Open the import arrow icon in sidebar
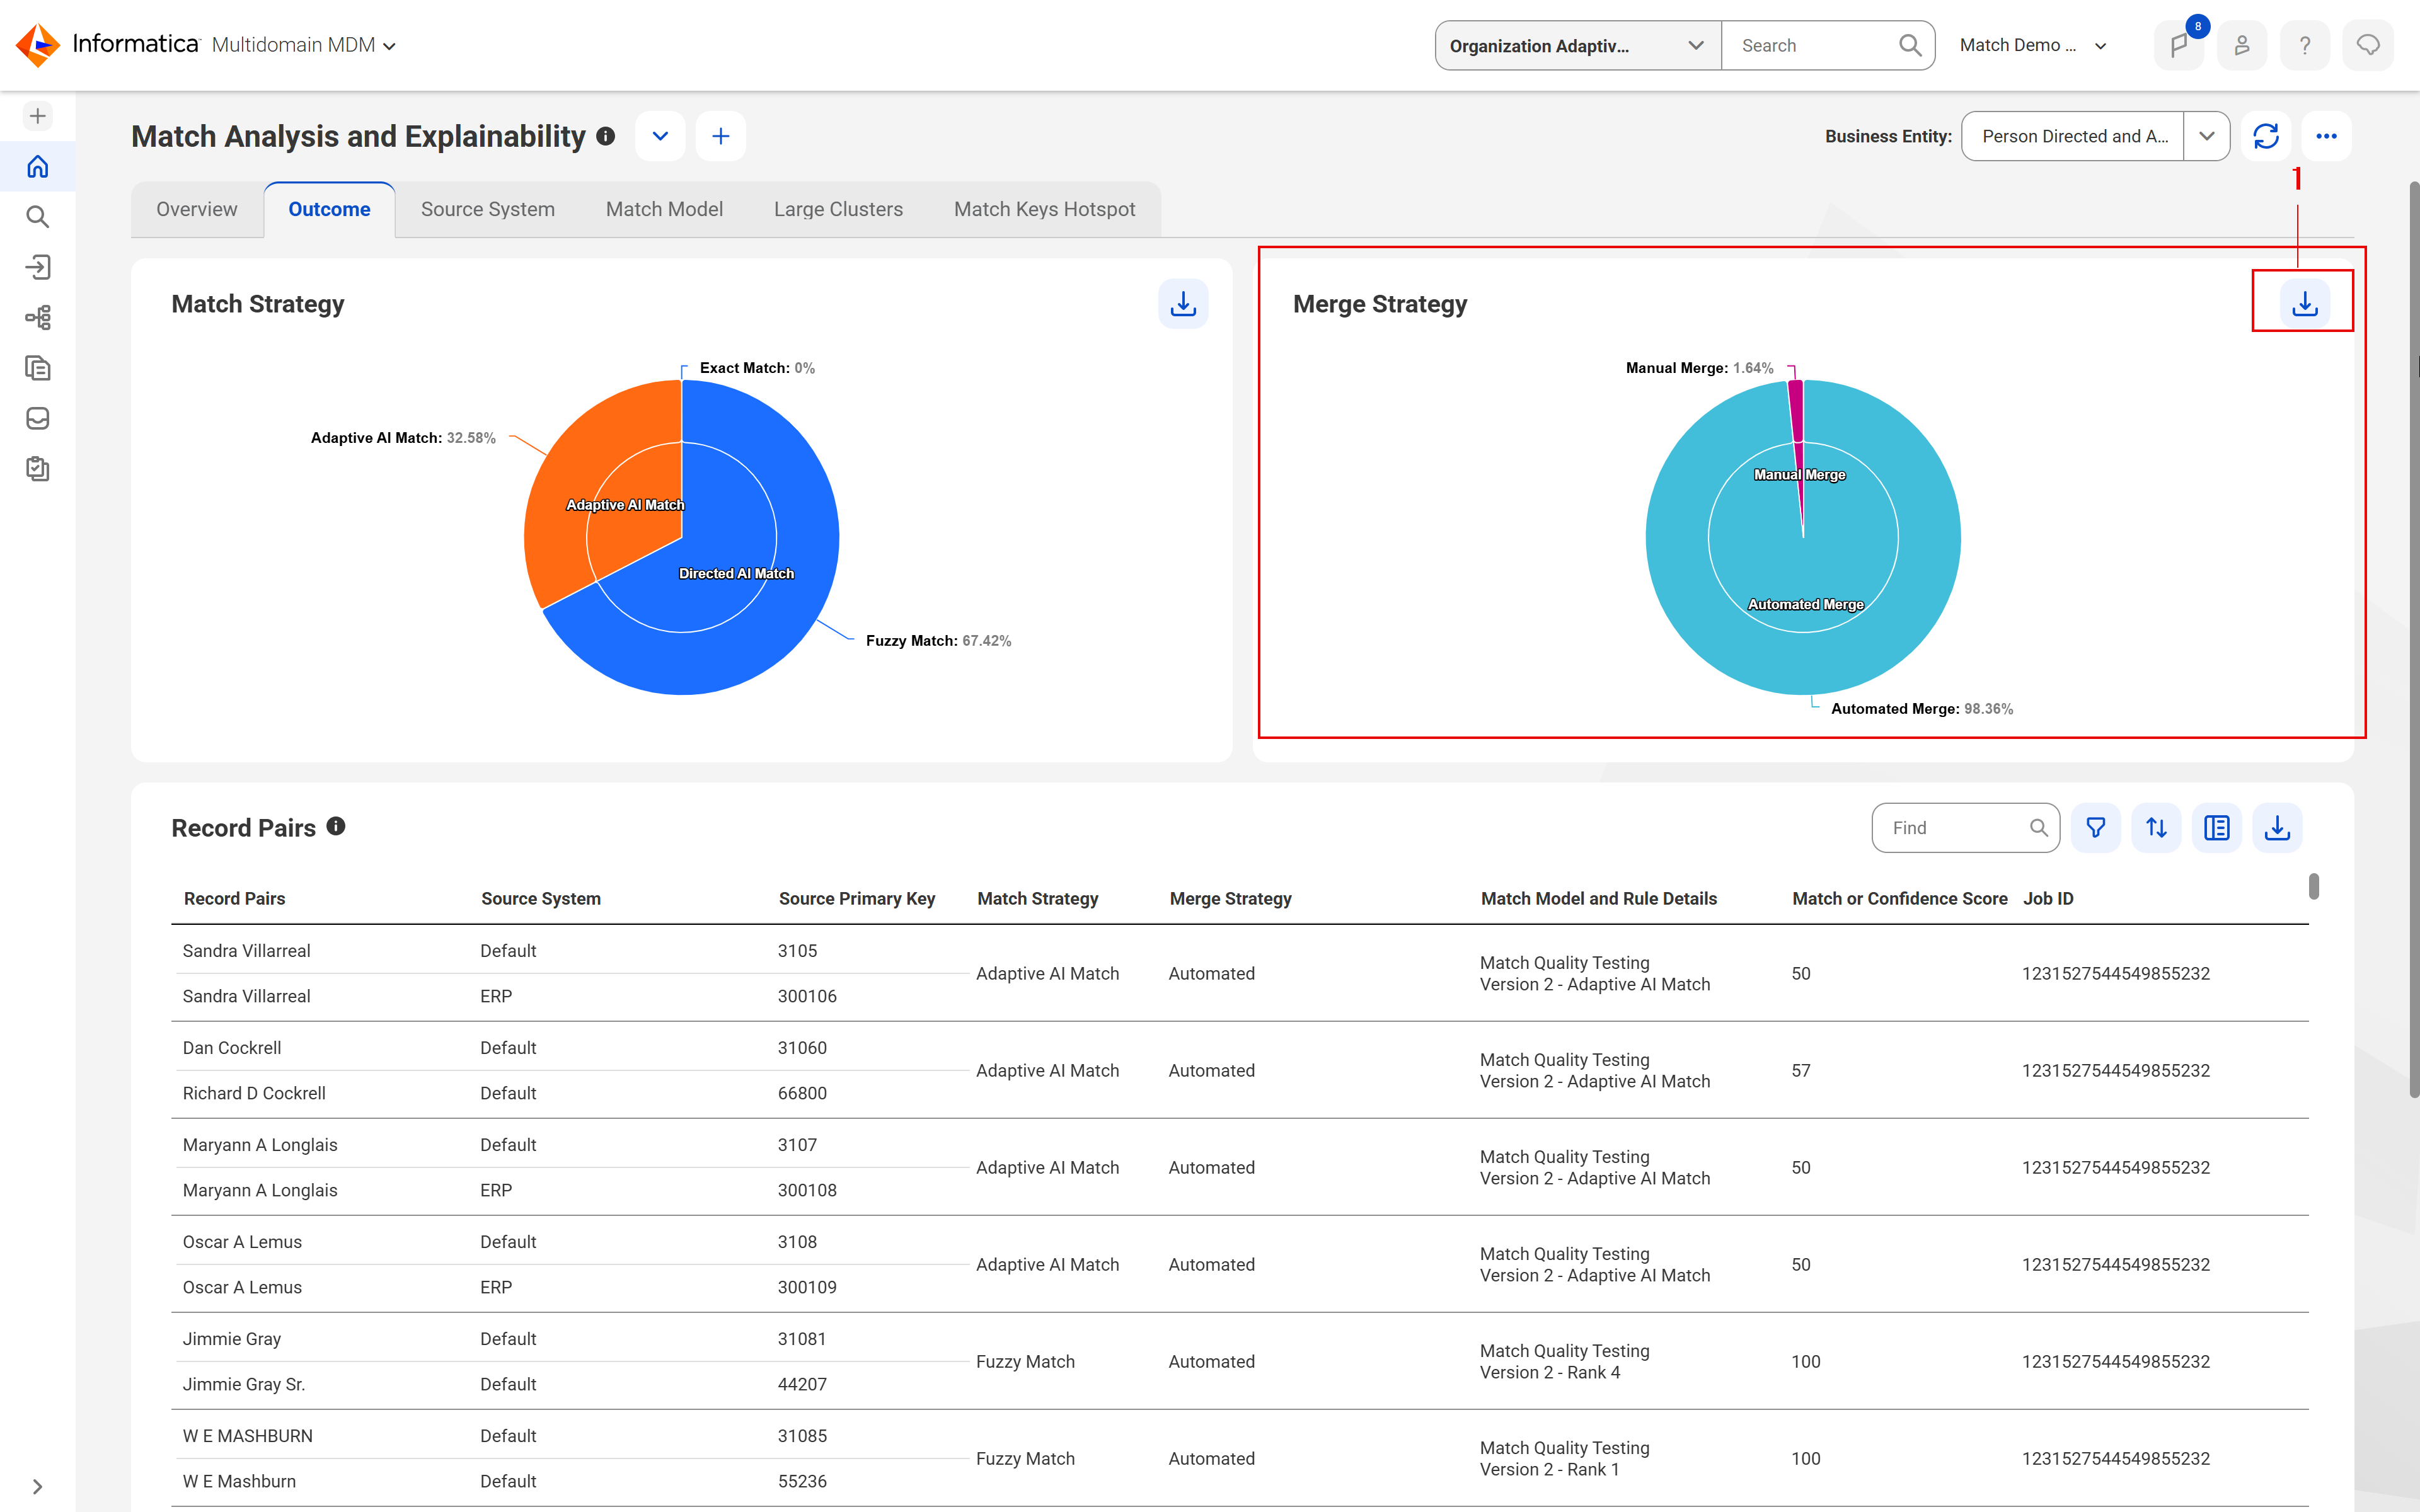 click(x=38, y=267)
